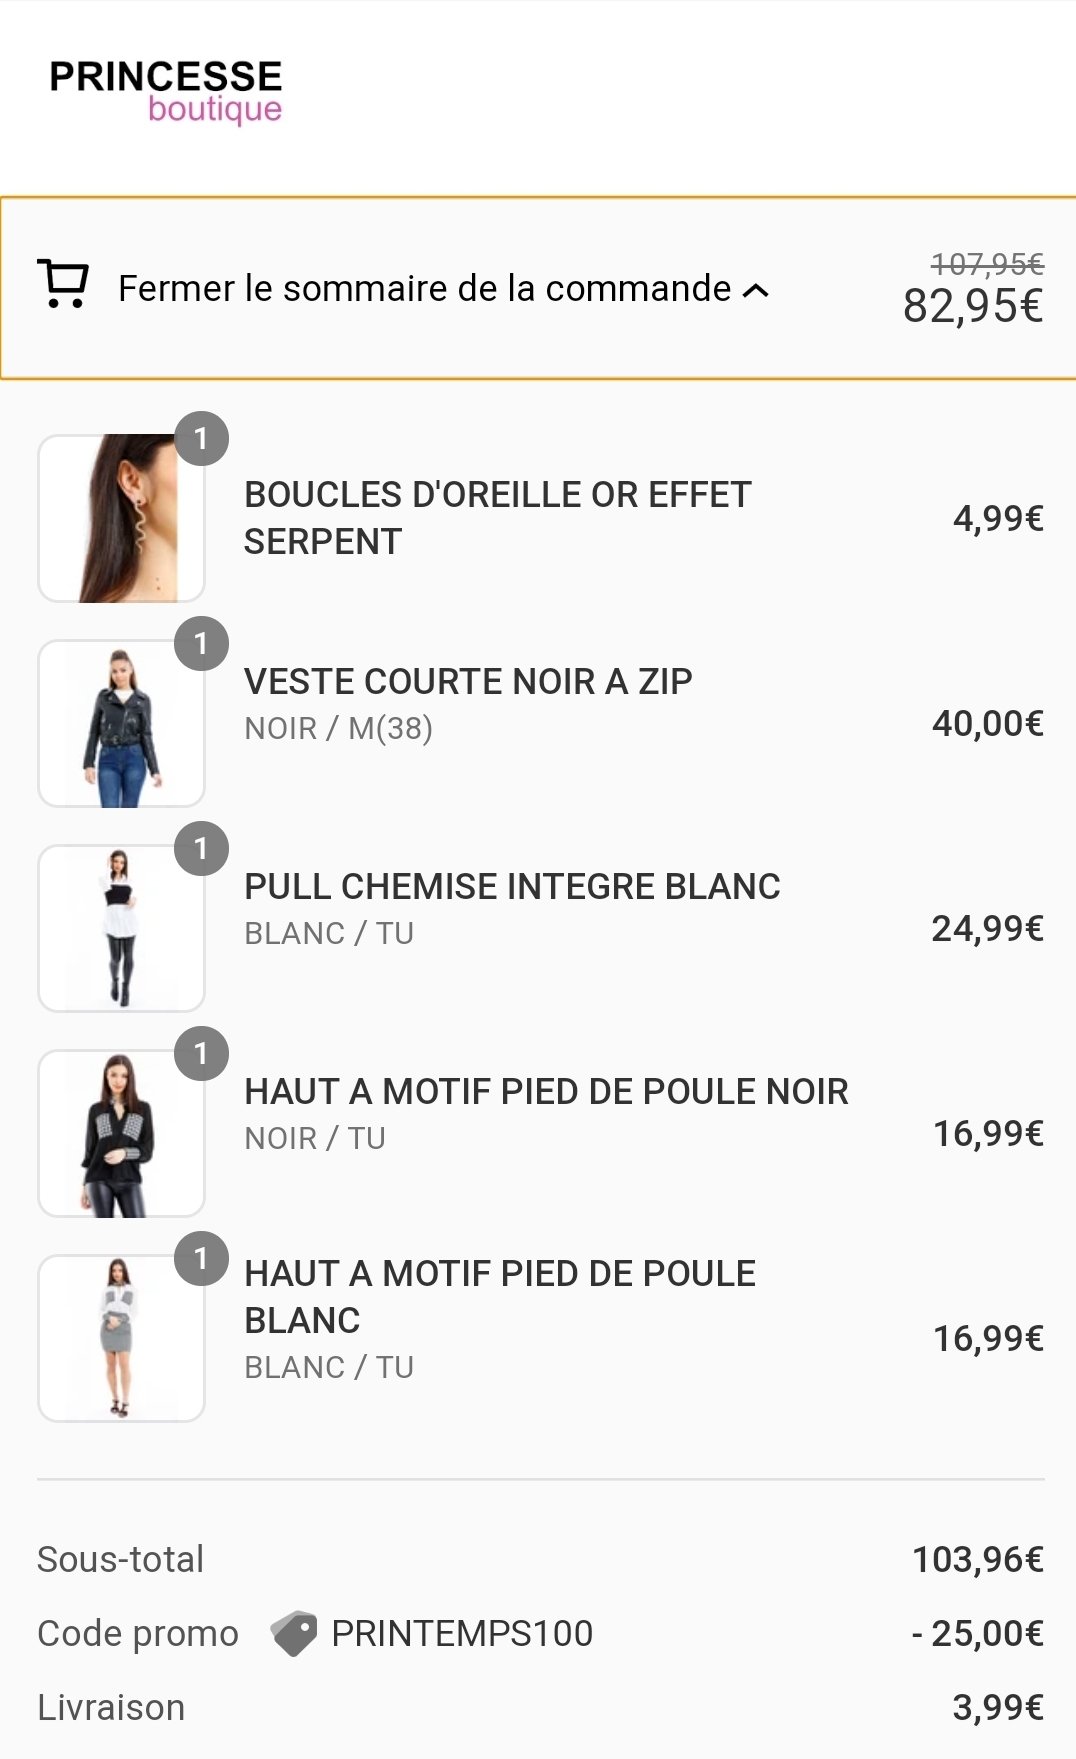Click the shopping cart icon
This screenshot has height=1759, width=1076.
tap(63, 285)
